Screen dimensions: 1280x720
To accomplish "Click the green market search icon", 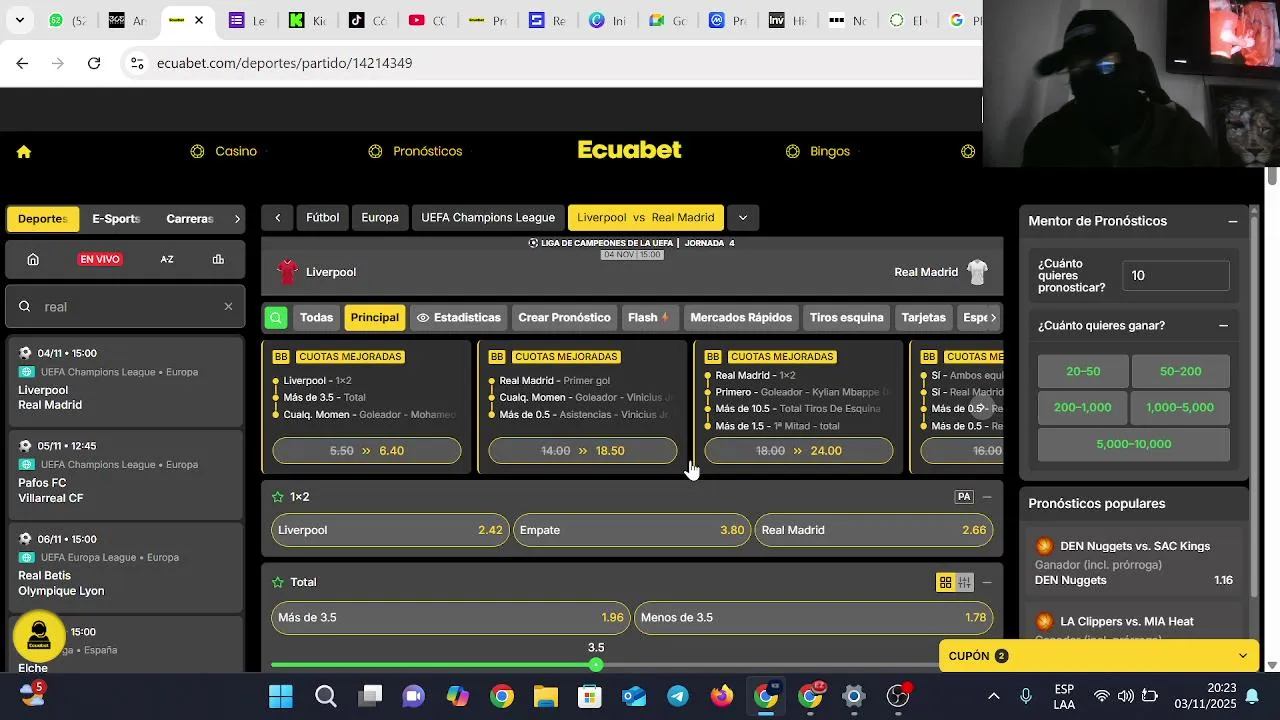I will [276, 318].
